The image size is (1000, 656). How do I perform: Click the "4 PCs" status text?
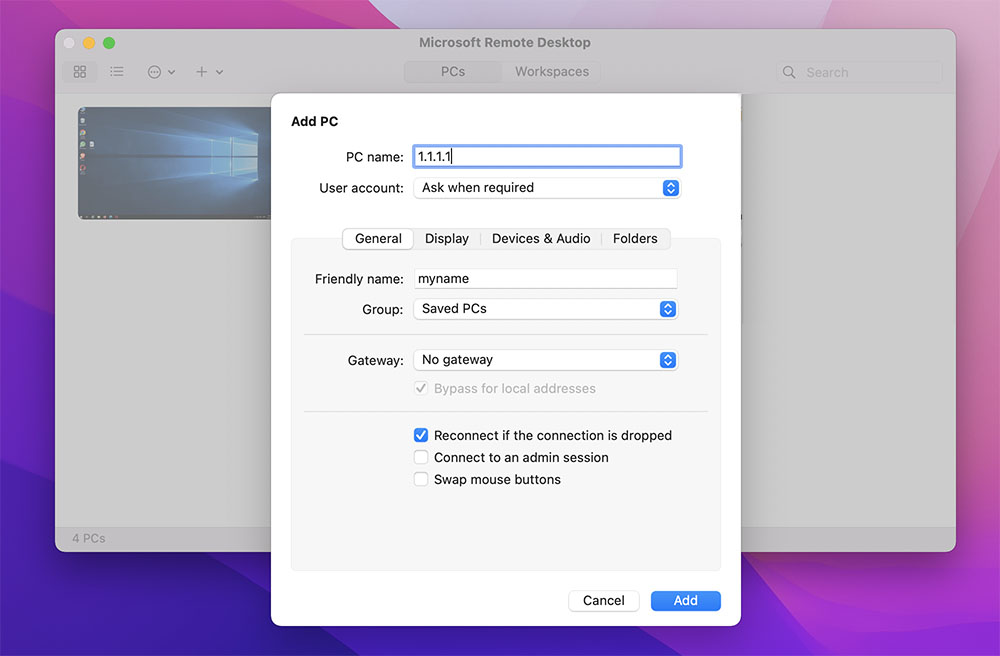[x=89, y=538]
